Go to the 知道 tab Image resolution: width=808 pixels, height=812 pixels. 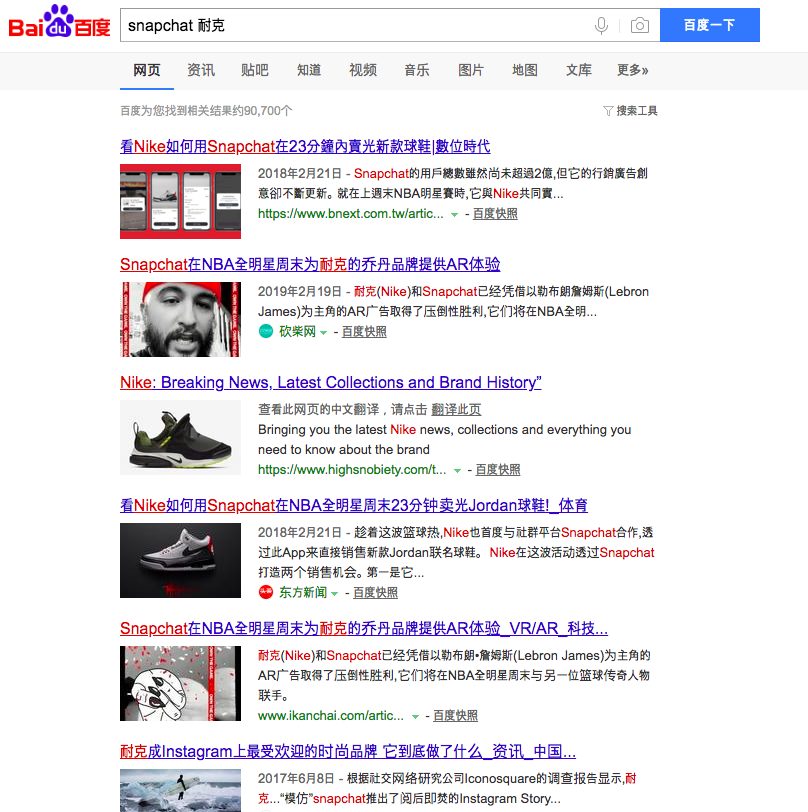[309, 70]
